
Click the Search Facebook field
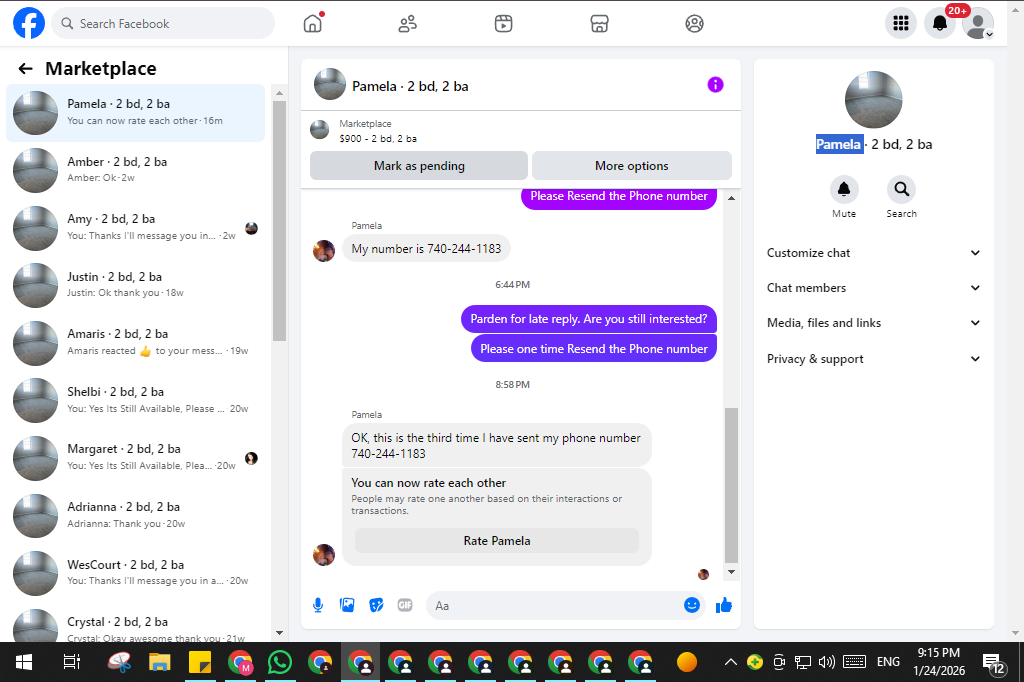coord(163,24)
